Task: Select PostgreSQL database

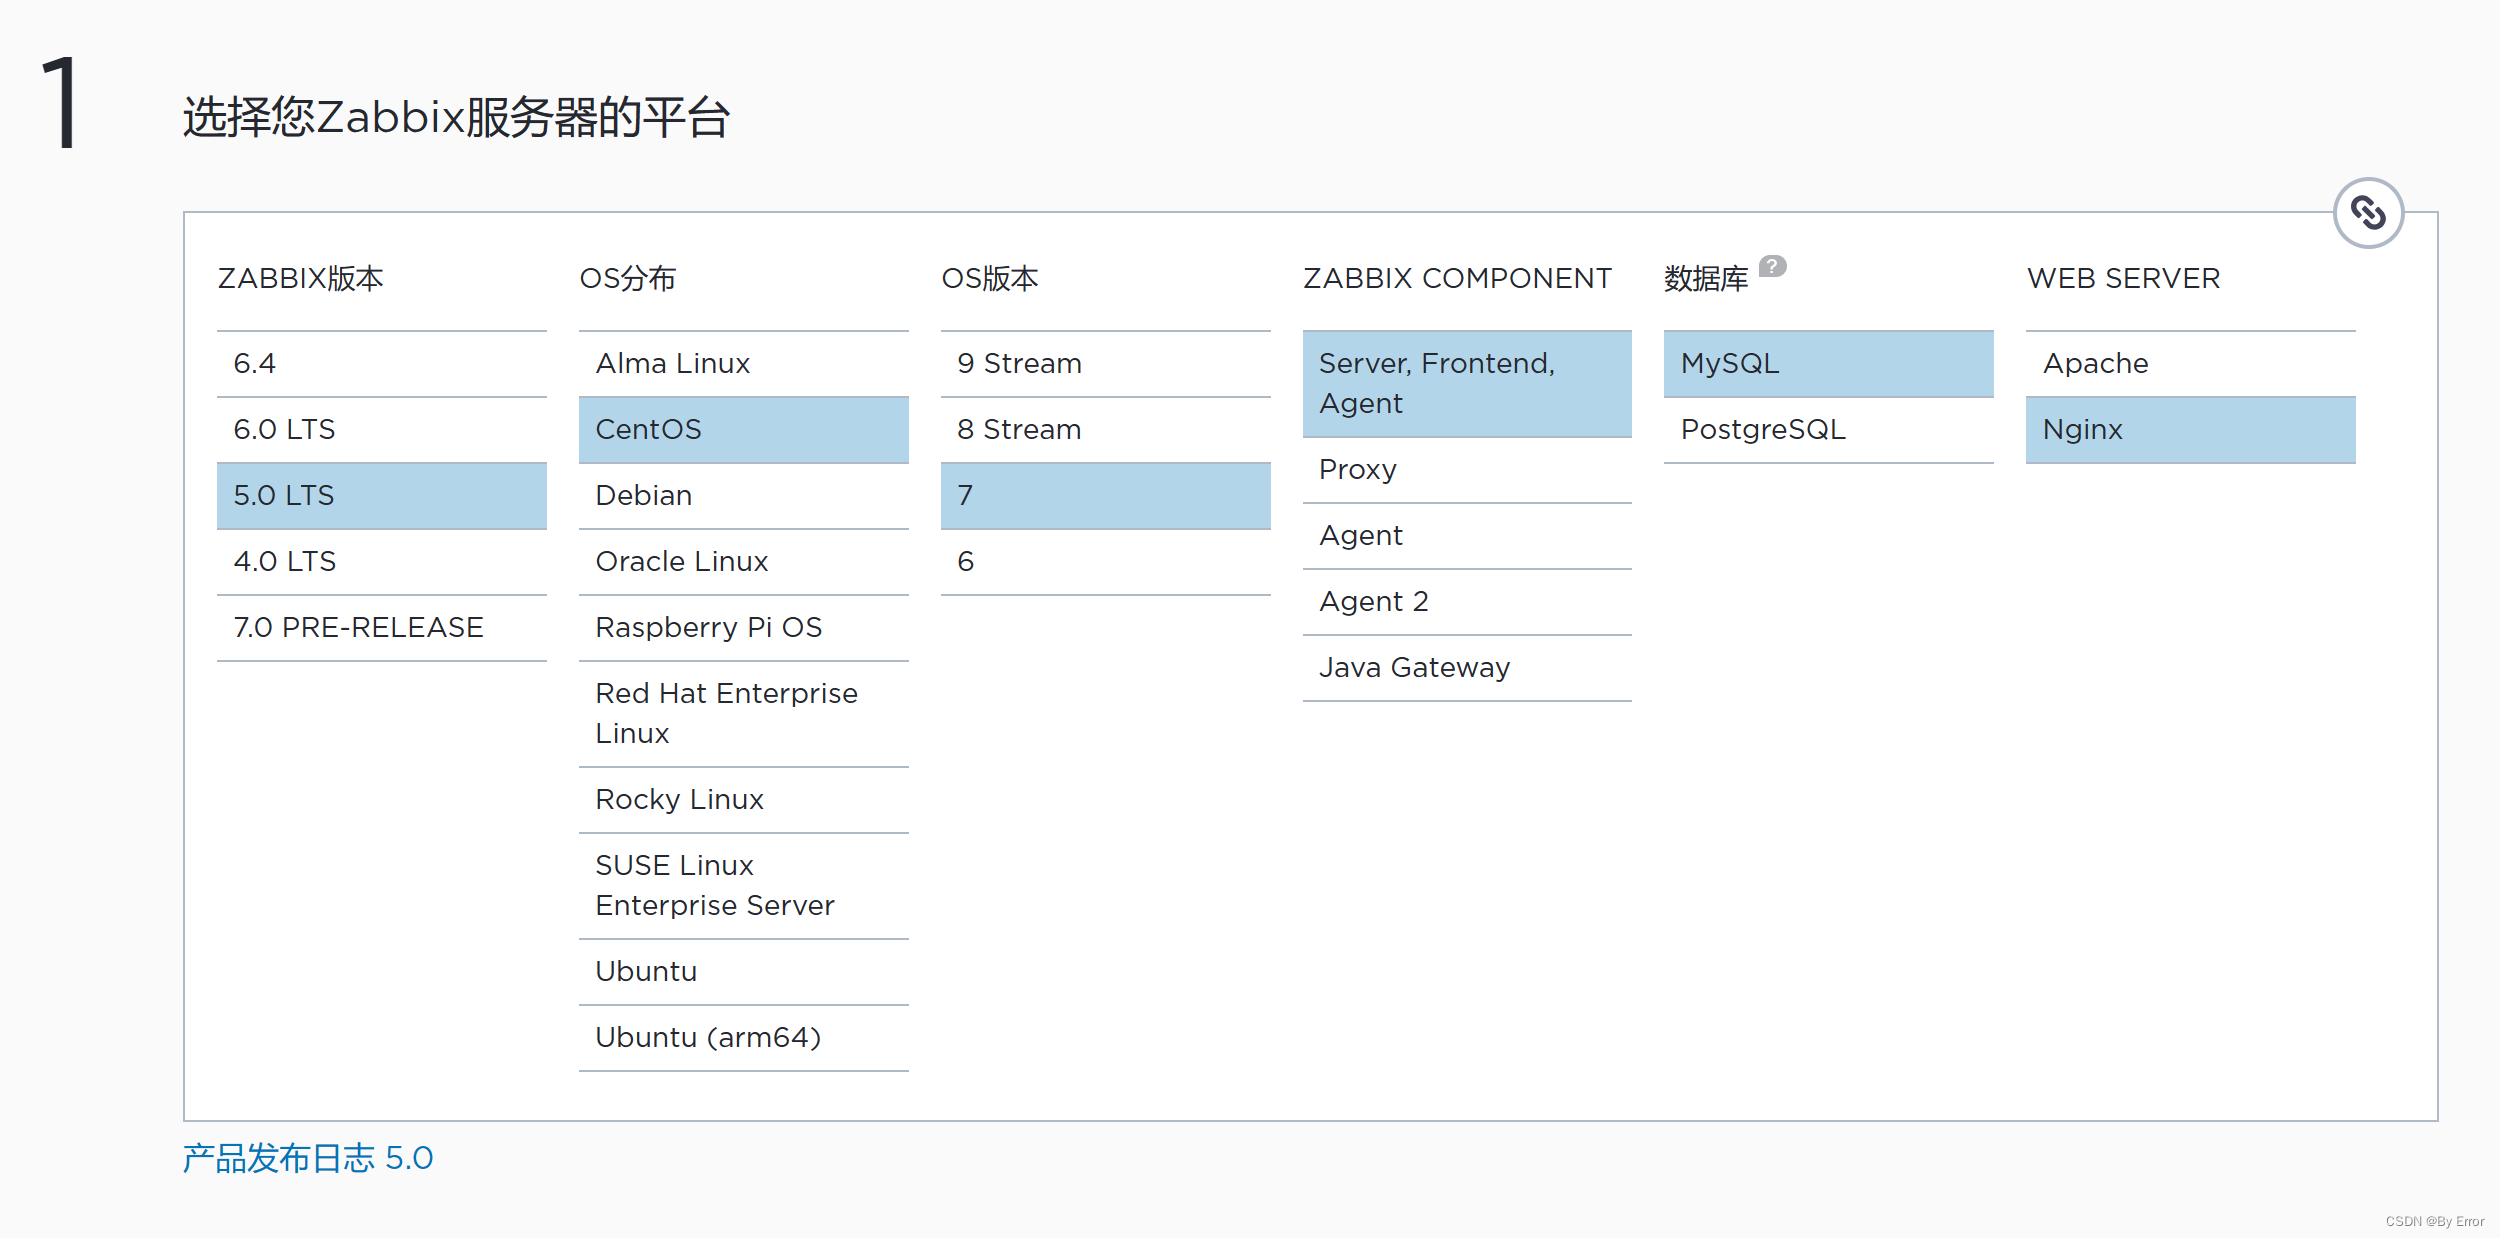Action: pyautogui.click(x=1829, y=430)
